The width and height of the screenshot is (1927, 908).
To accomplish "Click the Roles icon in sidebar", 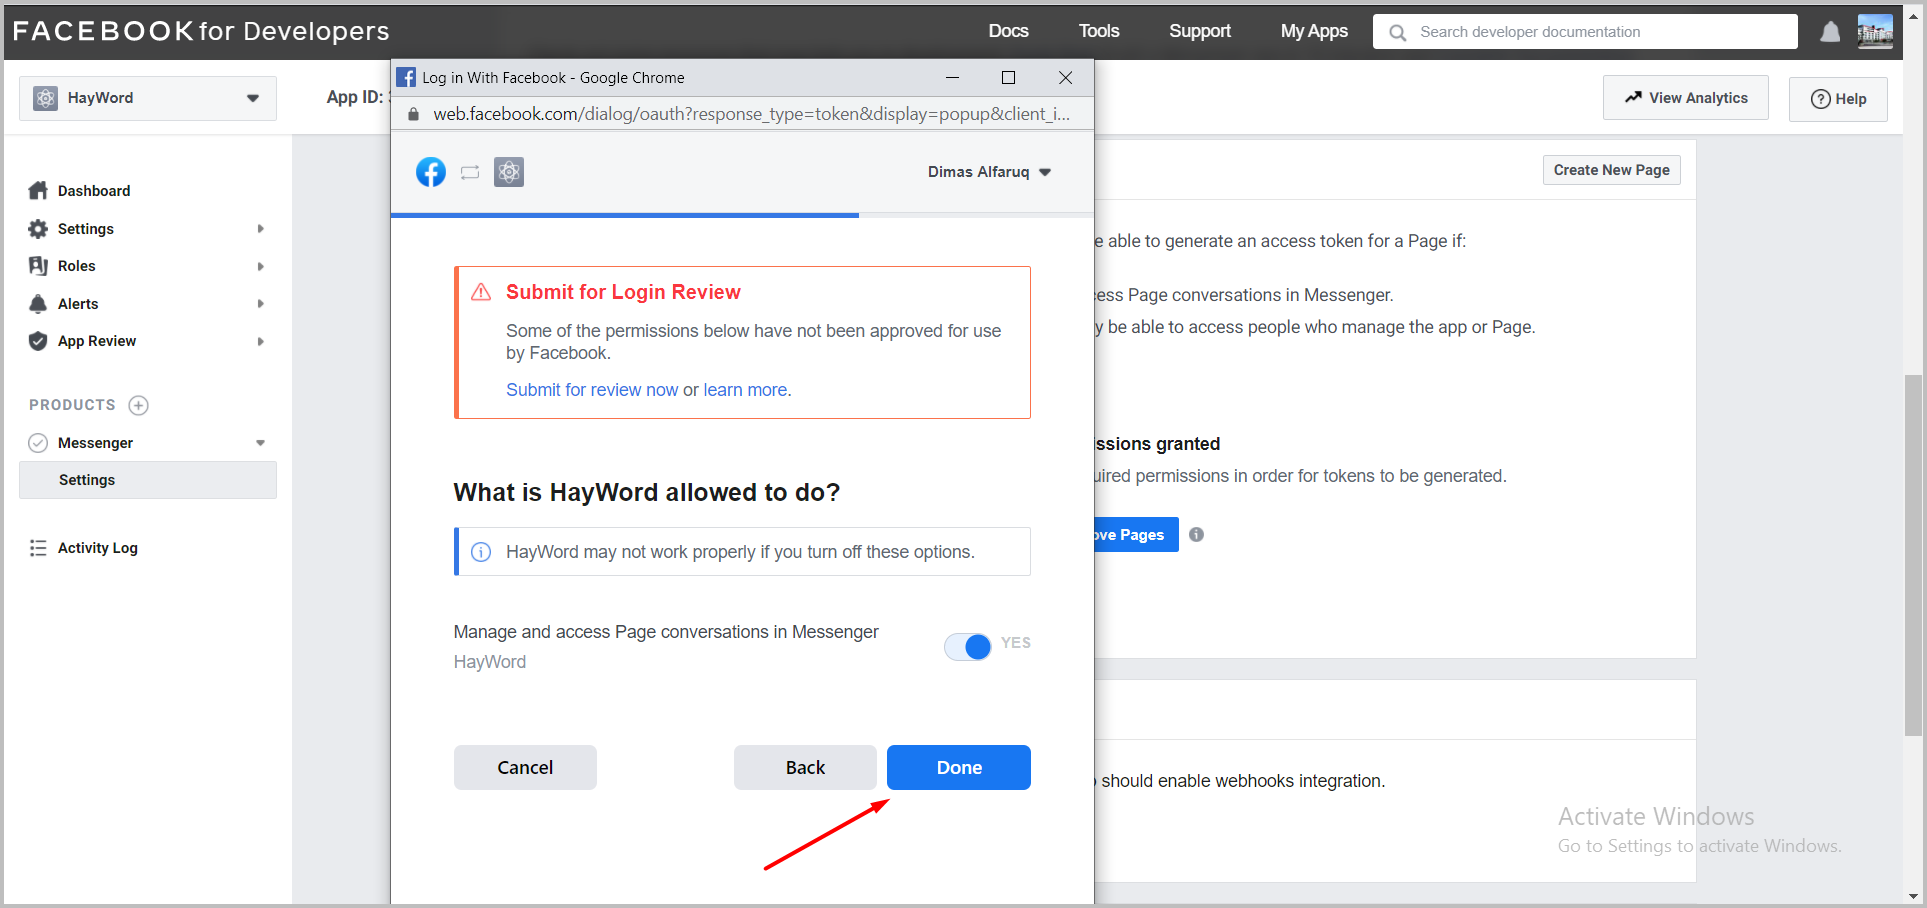I will 38,266.
